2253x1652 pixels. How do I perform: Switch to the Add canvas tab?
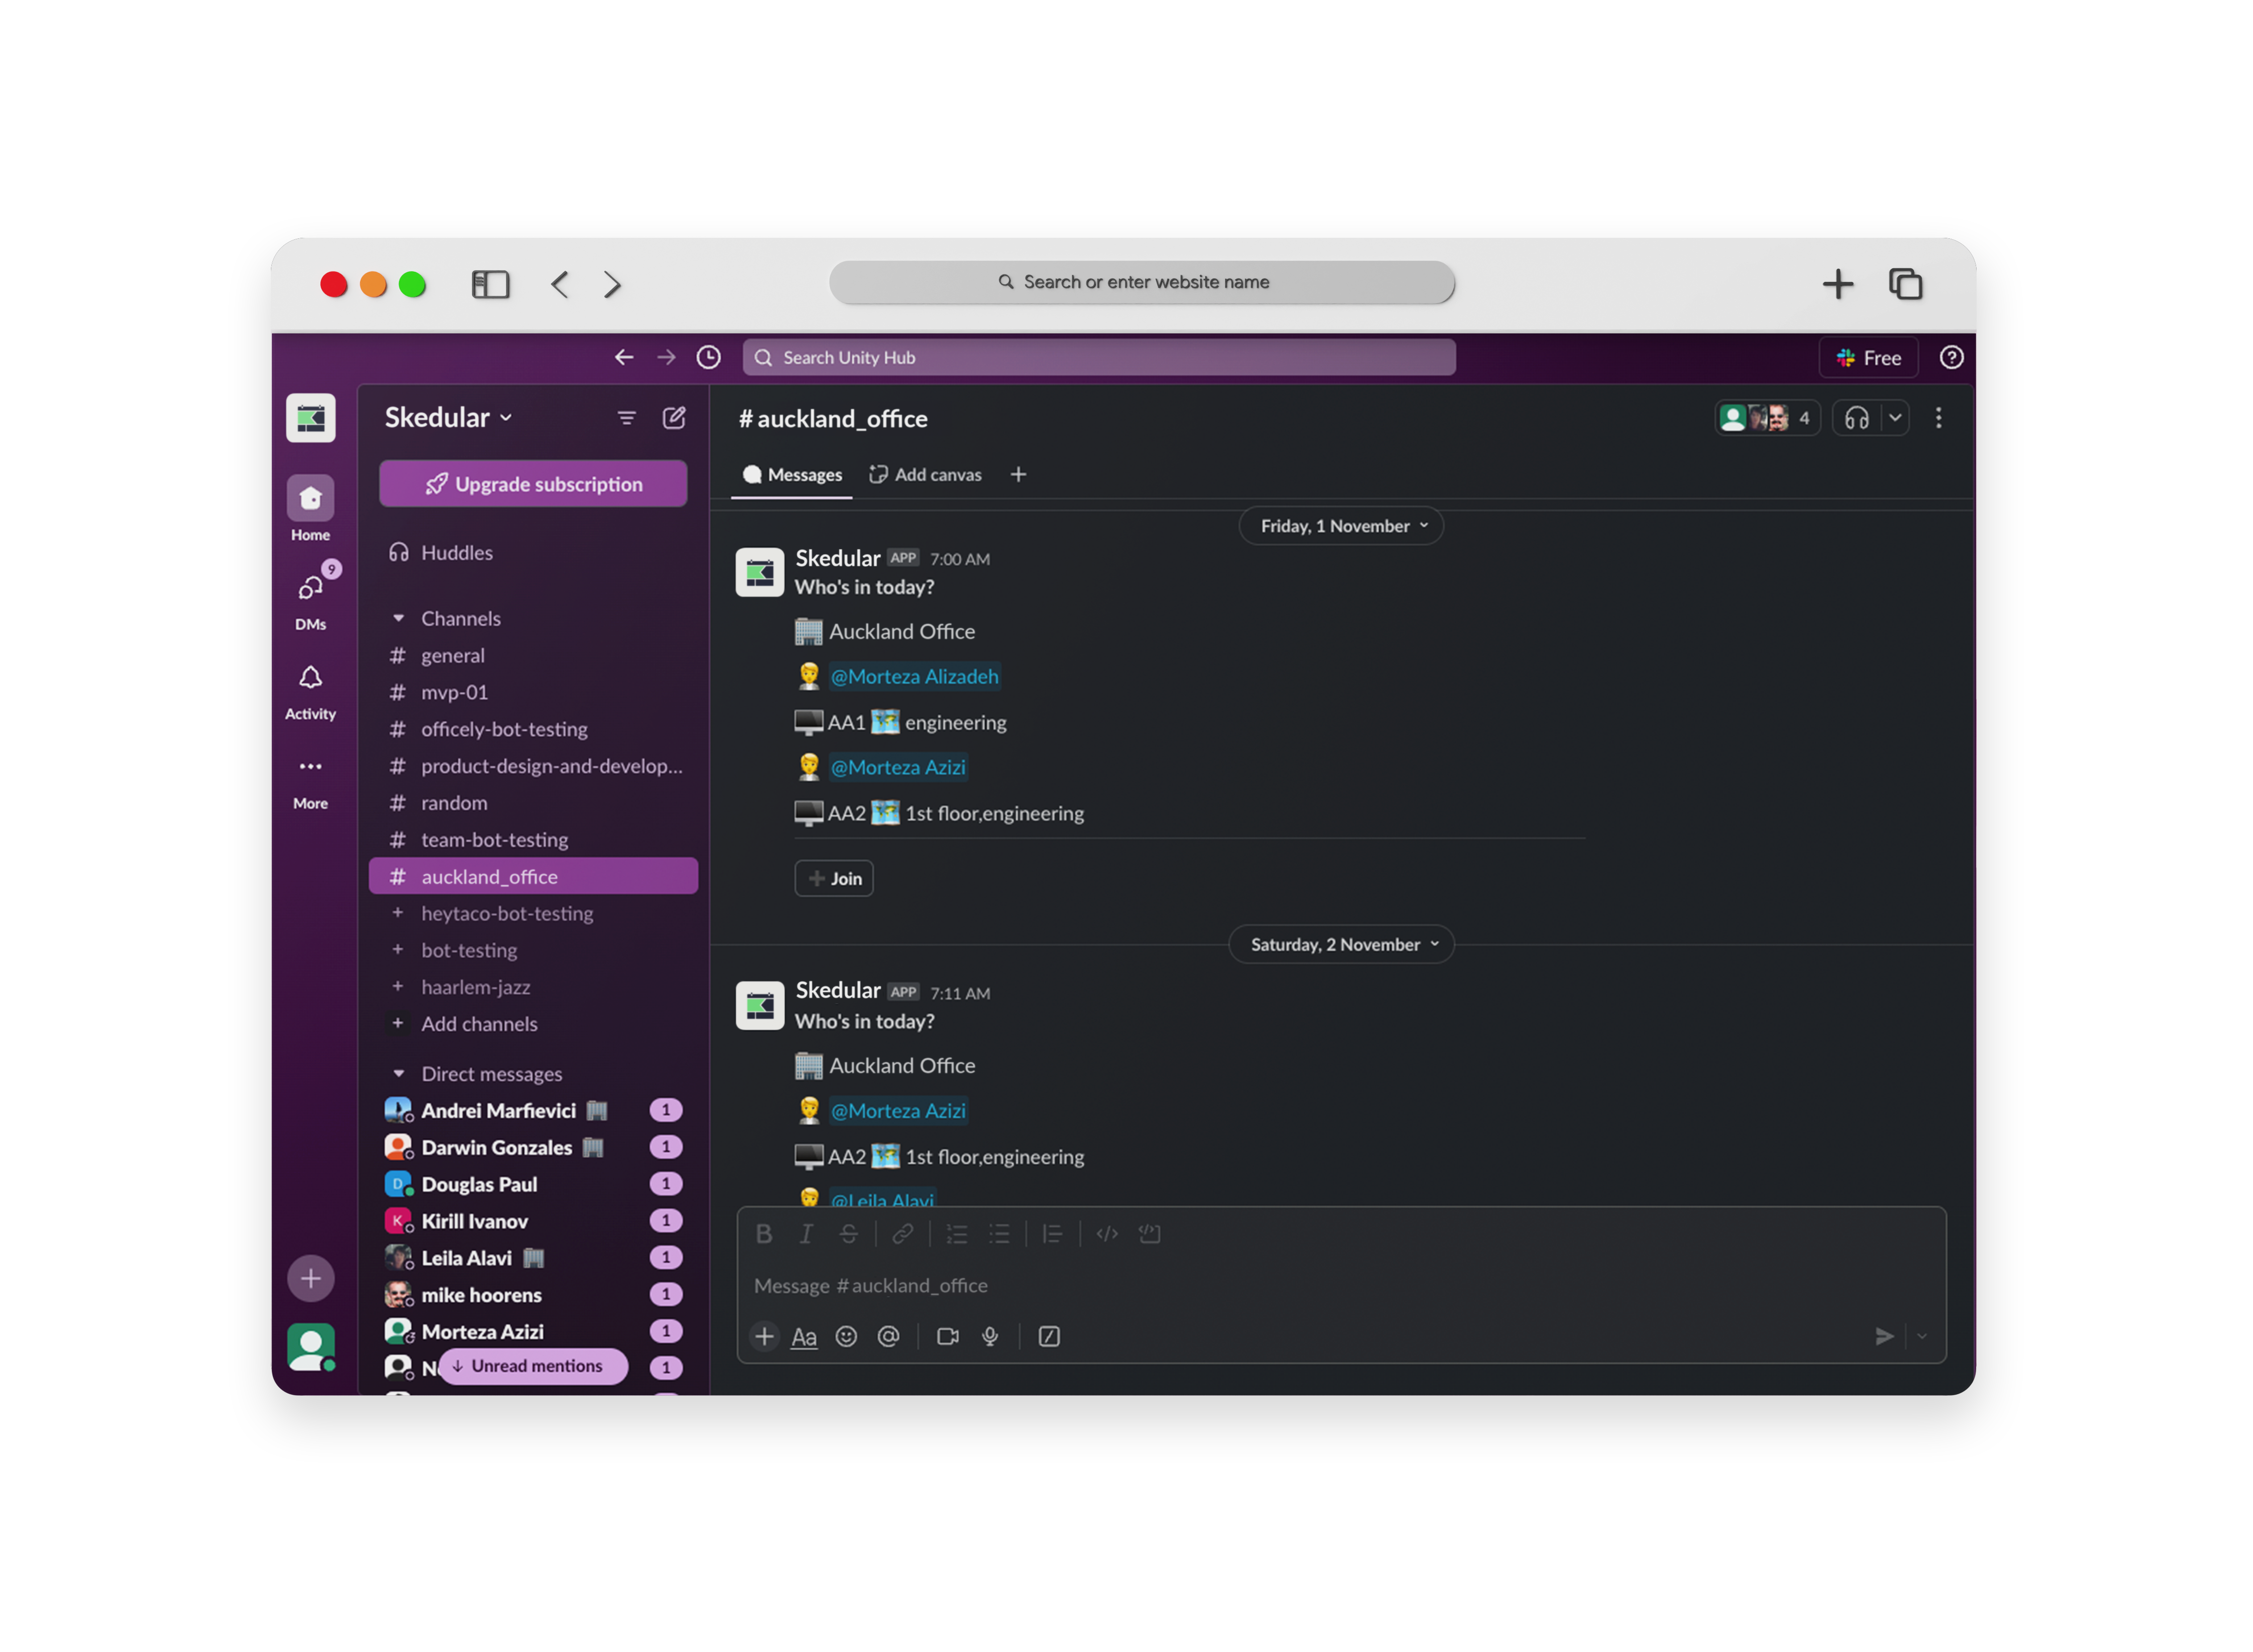[x=925, y=474]
